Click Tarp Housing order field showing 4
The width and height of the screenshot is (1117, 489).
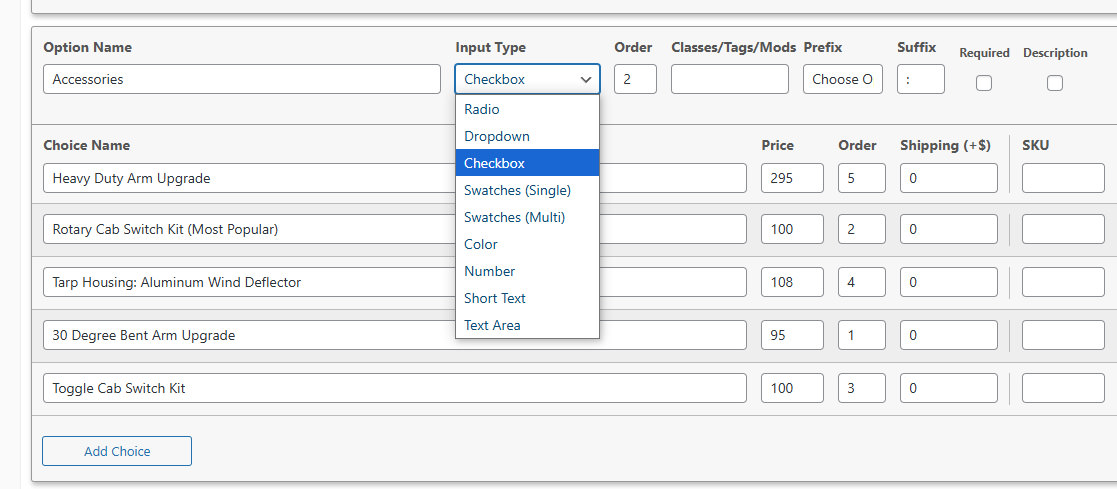tap(862, 282)
